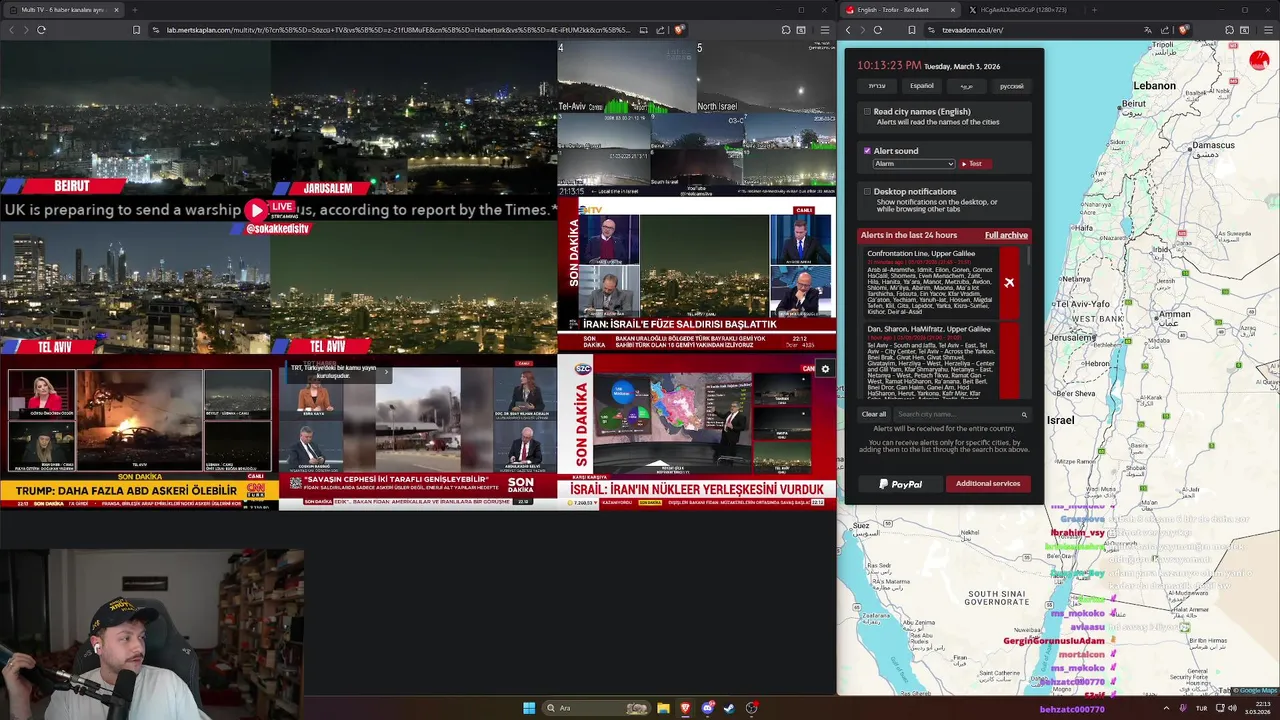Switch Red Alert site to Hebrew (עברית)
Viewport: 1280px width, 720px height.
click(x=877, y=86)
